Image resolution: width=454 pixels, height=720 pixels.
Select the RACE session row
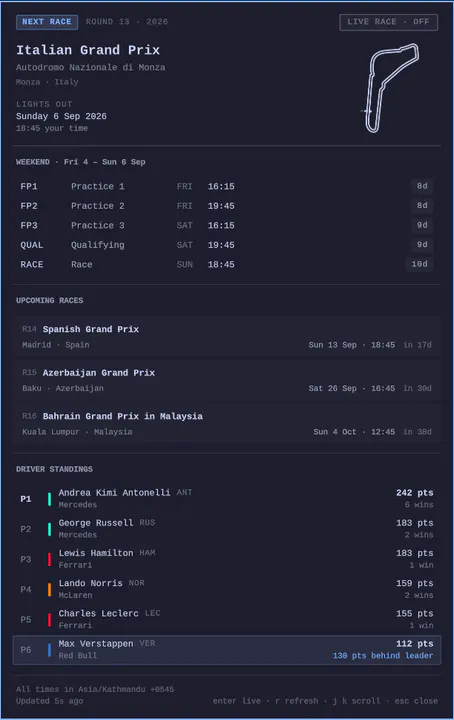tap(227, 264)
